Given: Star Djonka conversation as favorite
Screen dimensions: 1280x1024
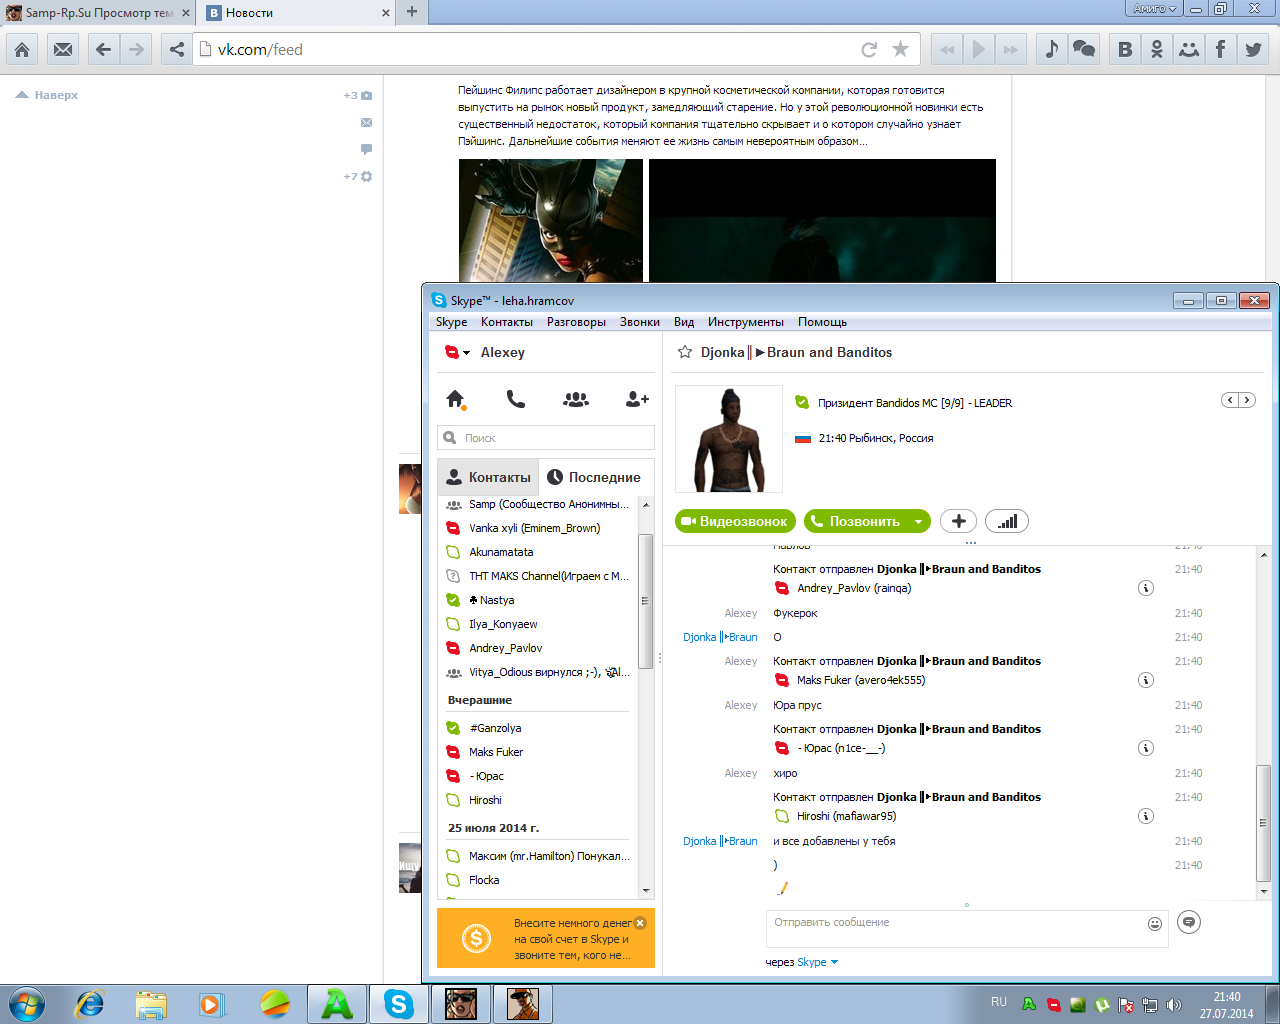Looking at the screenshot, I should 685,352.
